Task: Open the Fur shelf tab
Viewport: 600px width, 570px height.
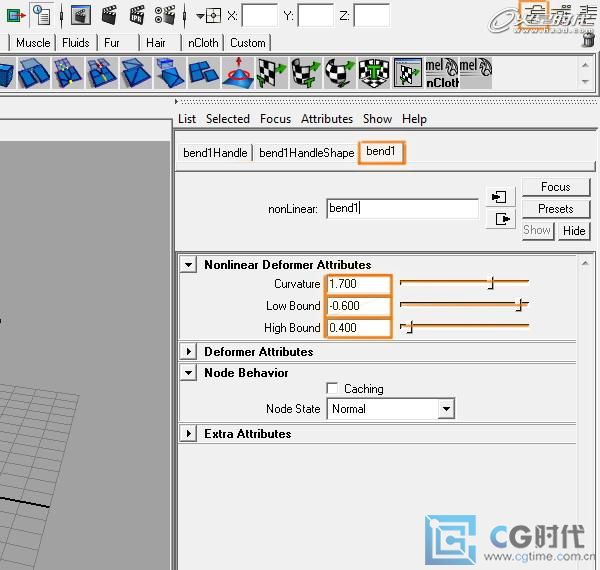Action: pyautogui.click(x=112, y=43)
